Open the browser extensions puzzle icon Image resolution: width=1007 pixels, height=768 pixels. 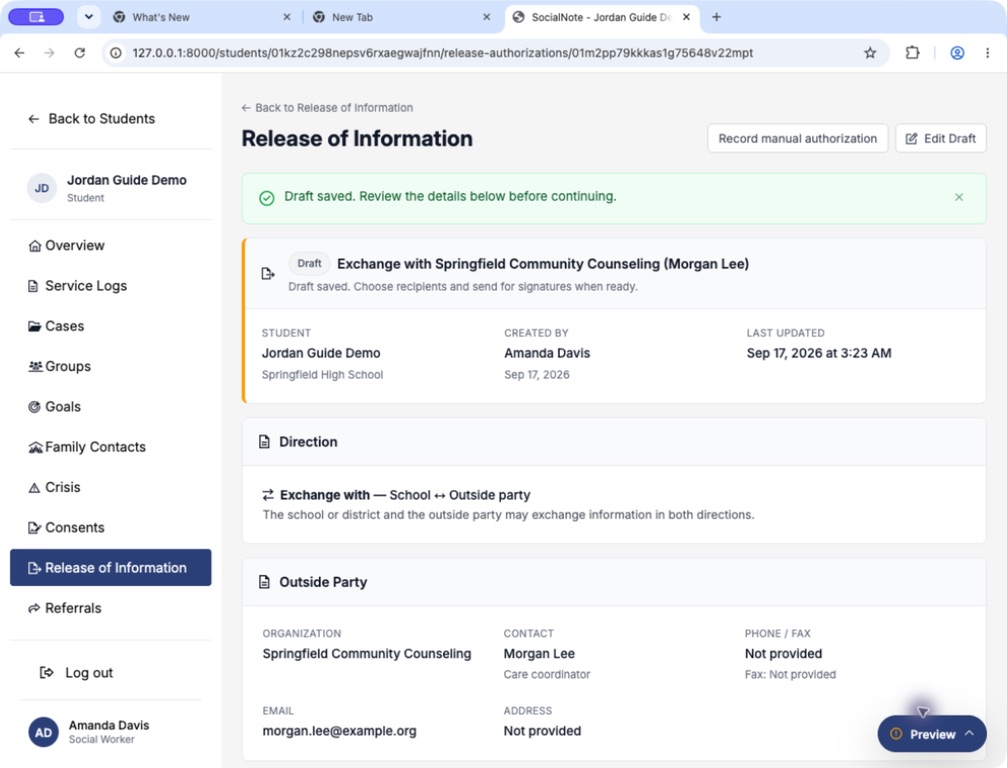tap(912, 53)
